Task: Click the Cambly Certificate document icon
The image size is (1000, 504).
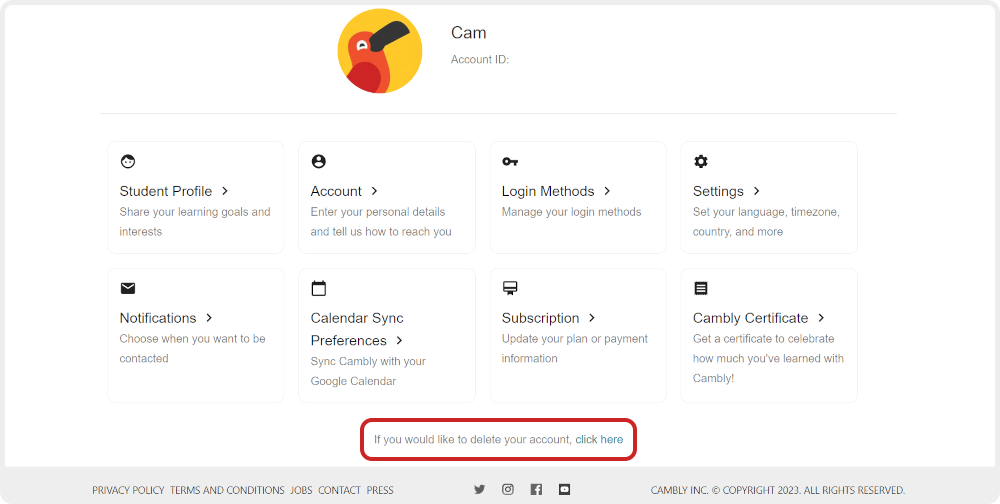Action: 701,288
